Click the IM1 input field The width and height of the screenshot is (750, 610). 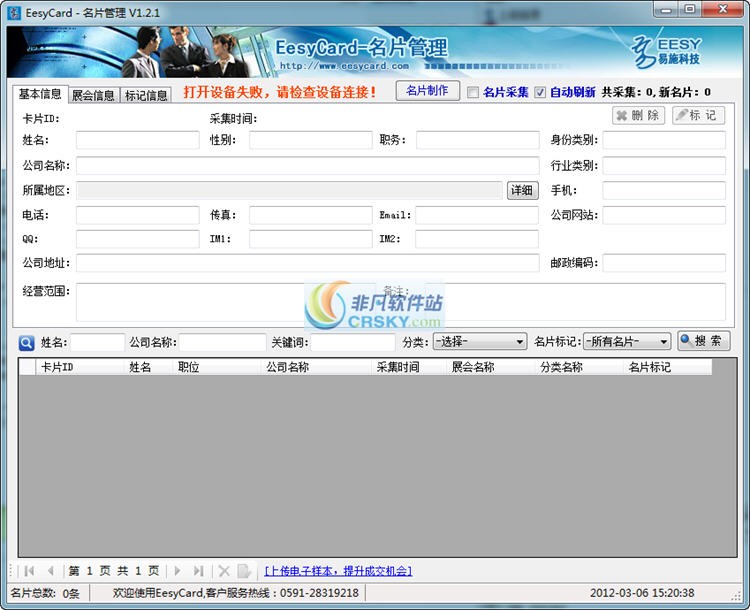[x=311, y=239]
